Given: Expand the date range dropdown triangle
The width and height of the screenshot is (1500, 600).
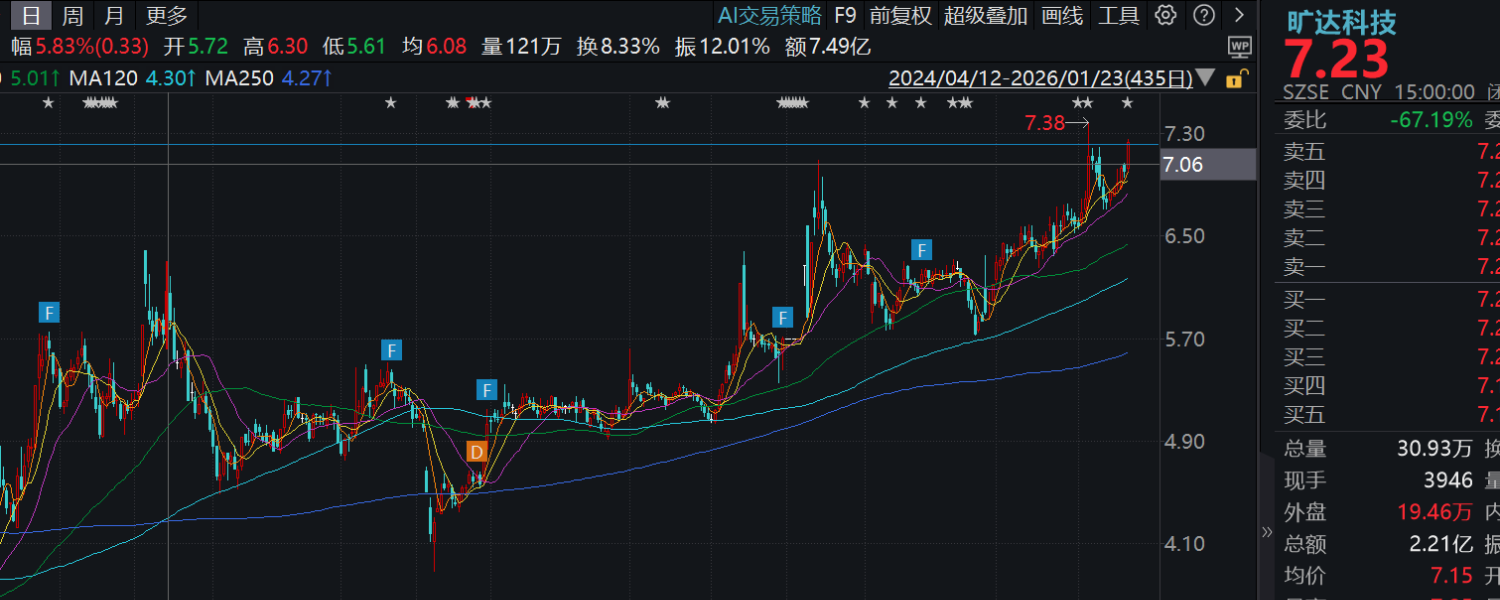Looking at the screenshot, I should [1205, 78].
